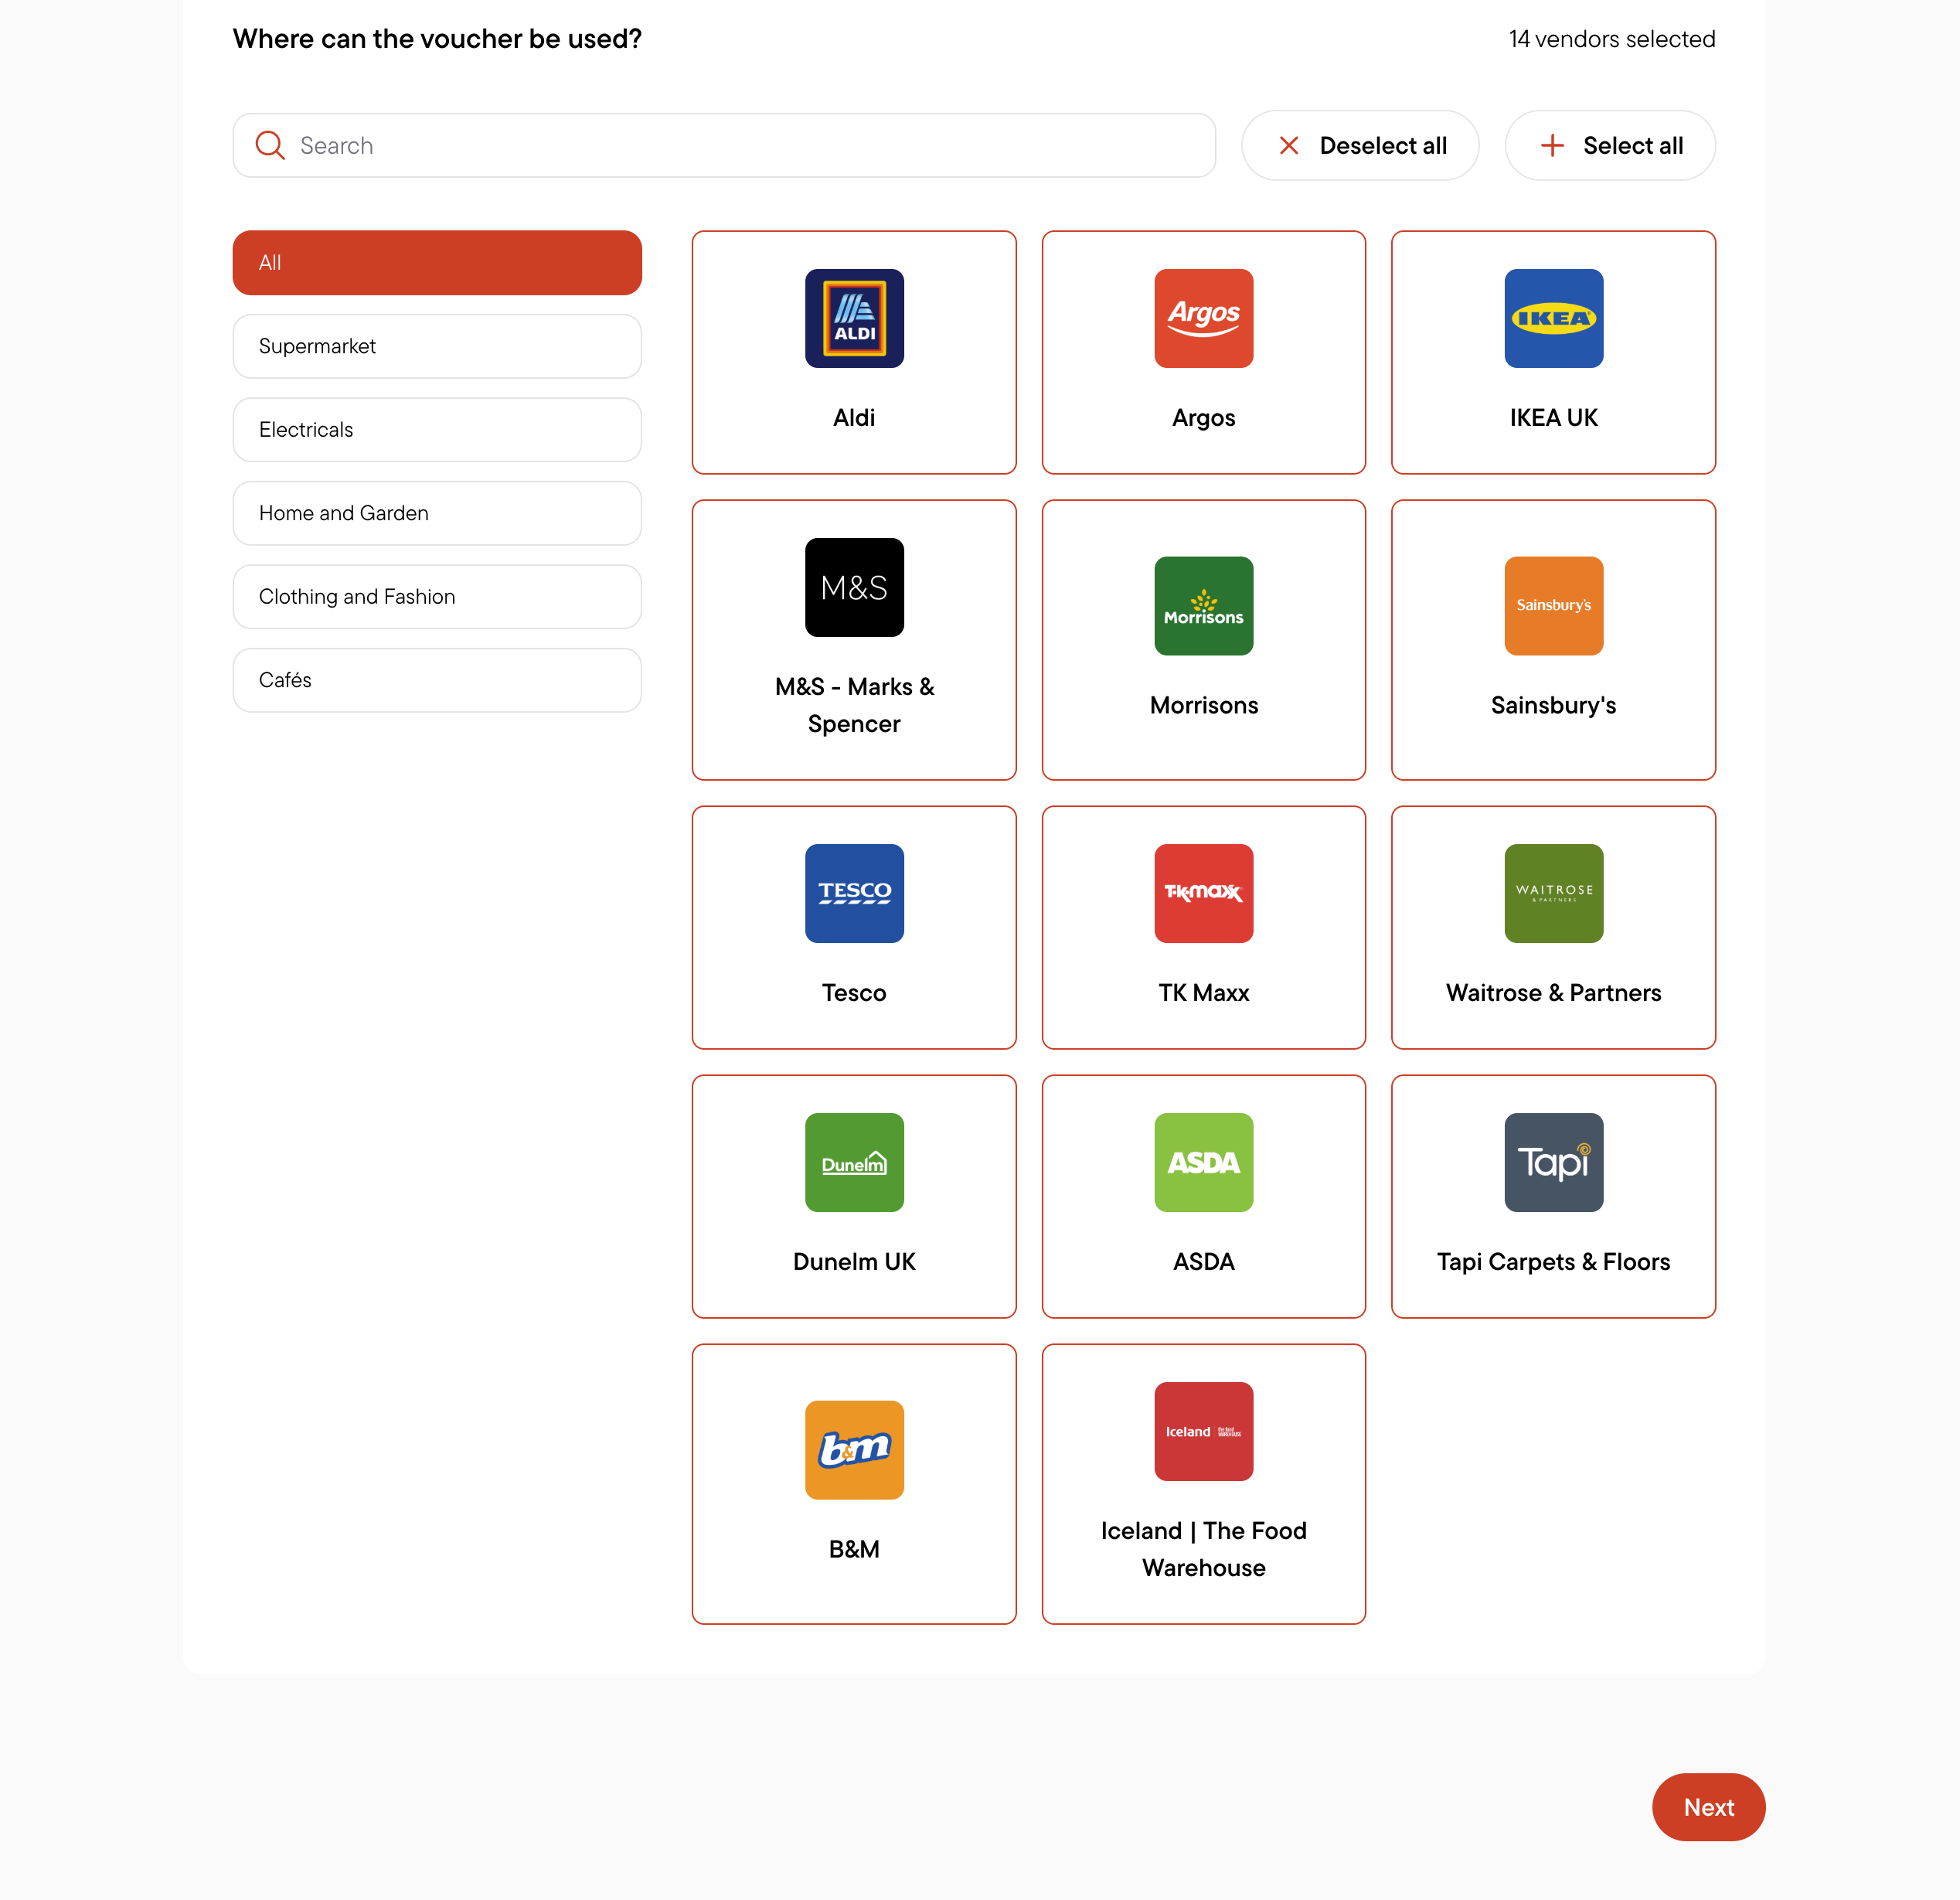1960x1900 pixels.
Task: Click the Dunelm logo icon
Action: (x=854, y=1162)
